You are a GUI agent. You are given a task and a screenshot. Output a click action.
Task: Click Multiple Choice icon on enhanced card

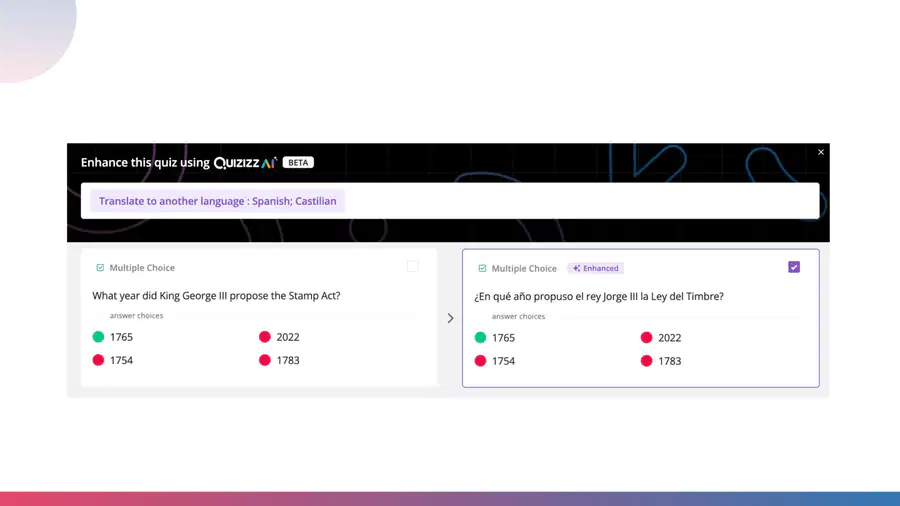coord(482,268)
